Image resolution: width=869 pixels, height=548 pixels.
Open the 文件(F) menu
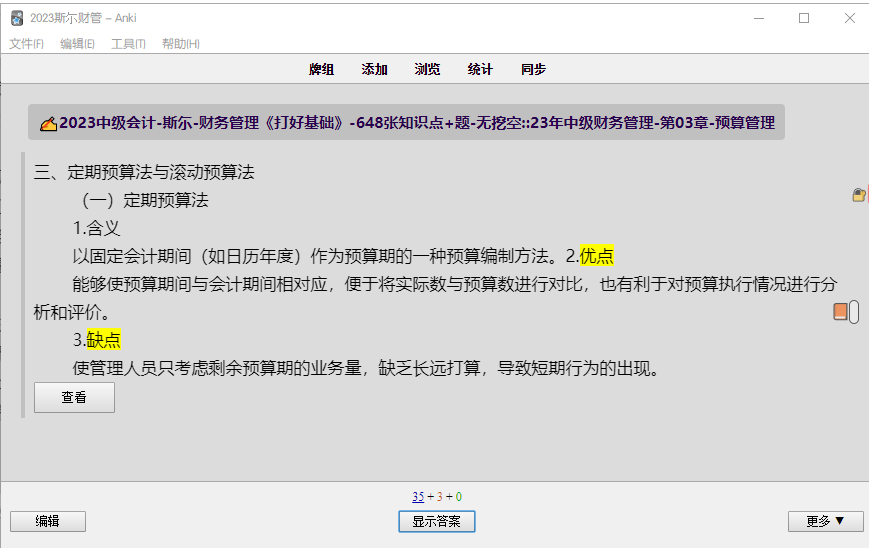coord(26,44)
